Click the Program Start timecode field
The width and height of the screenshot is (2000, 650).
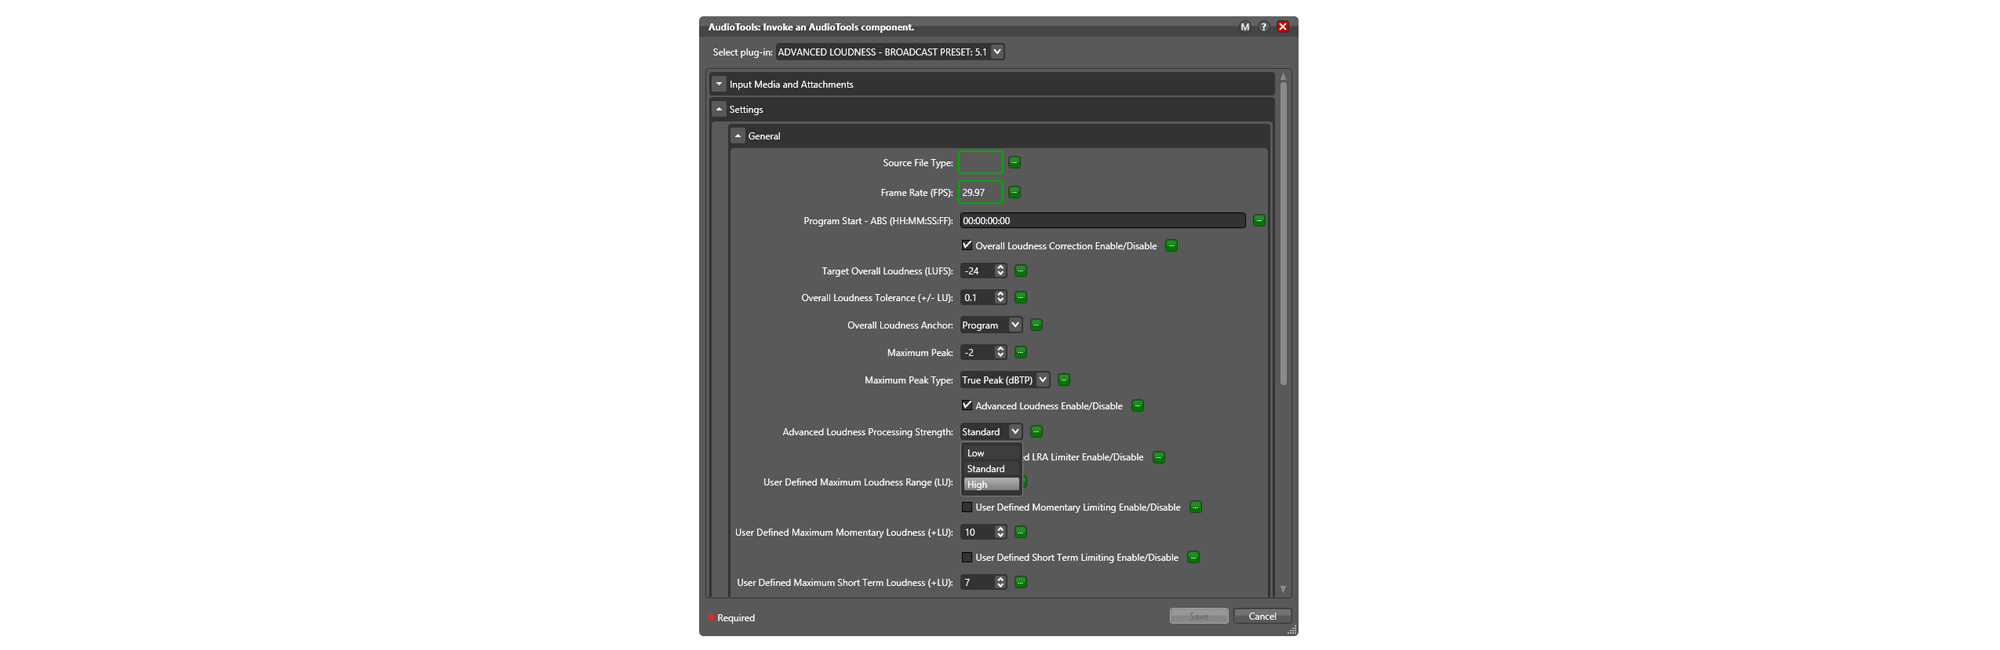pyautogui.click(x=1103, y=220)
